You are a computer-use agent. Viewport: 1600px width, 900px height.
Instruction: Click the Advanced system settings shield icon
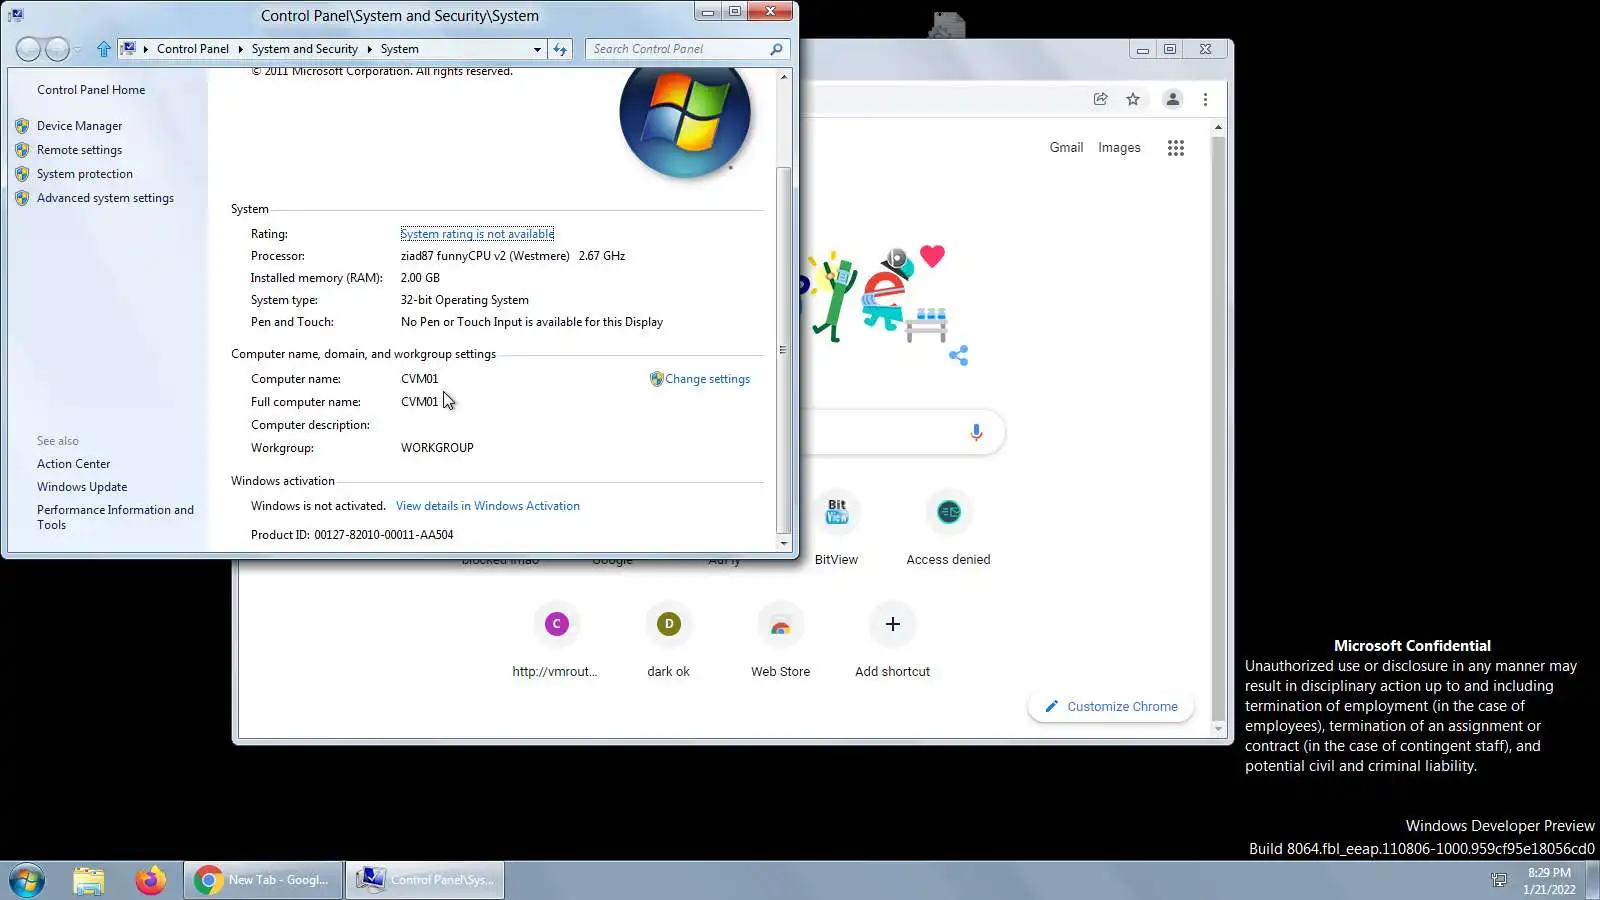(x=22, y=198)
